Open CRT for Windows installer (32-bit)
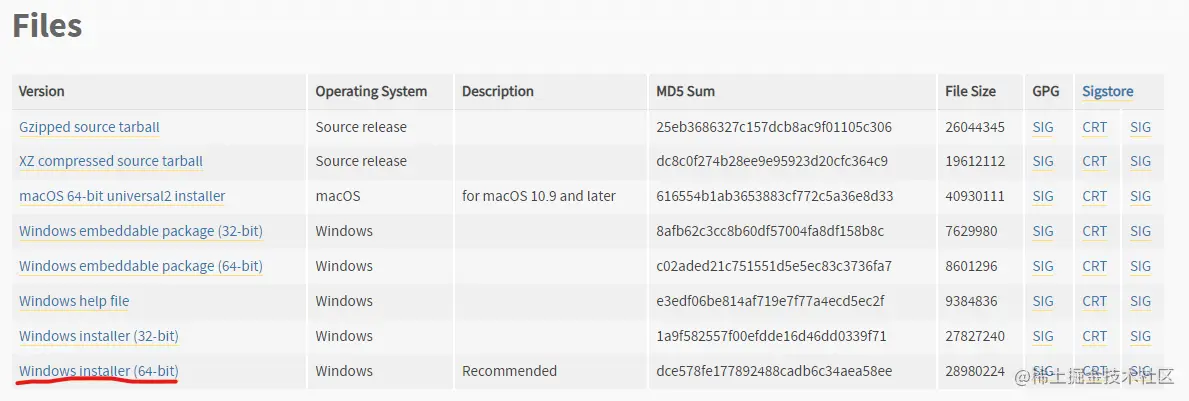 [1095, 336]
